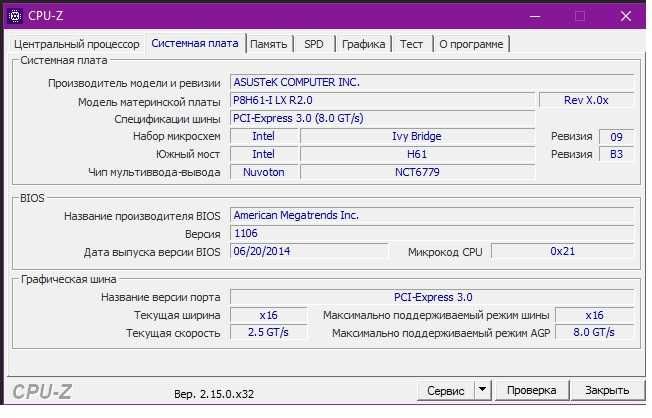
Task: Click the NCT6779 chip value
Action: pyautogui.click(x=417, y=172)
